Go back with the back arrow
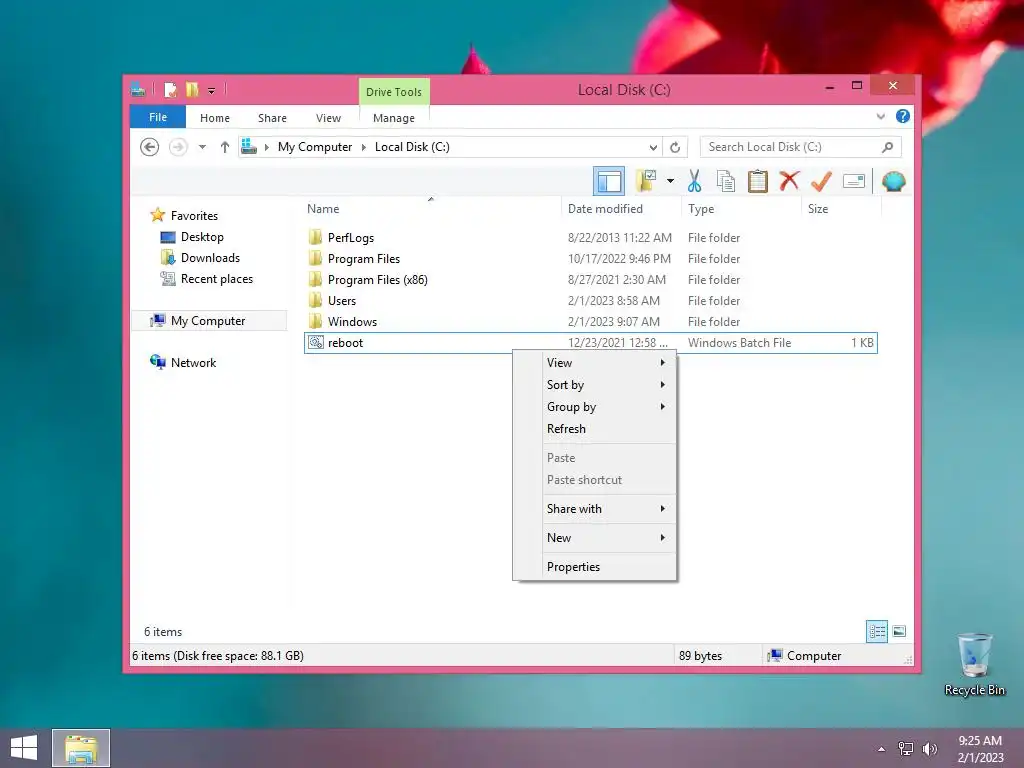The height and width of the screenshot is (768, 1024). (150, 147)
